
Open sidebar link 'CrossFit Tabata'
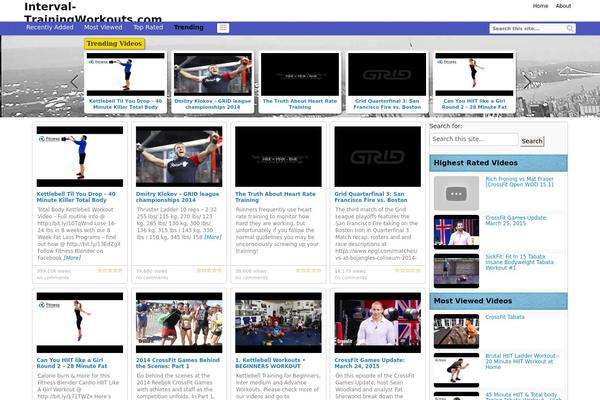click(x=505, y=317)
